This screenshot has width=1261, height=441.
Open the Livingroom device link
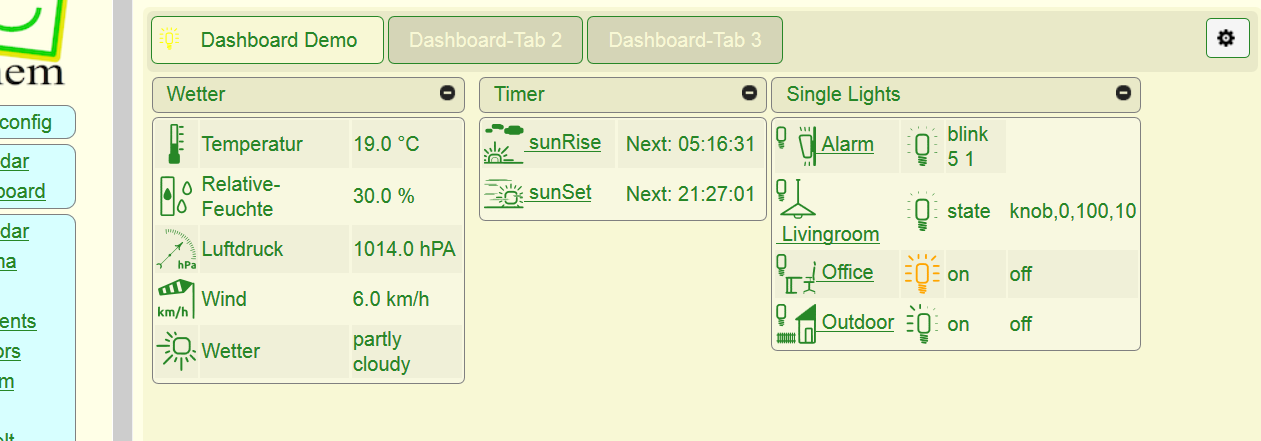(x=830, y=234)
